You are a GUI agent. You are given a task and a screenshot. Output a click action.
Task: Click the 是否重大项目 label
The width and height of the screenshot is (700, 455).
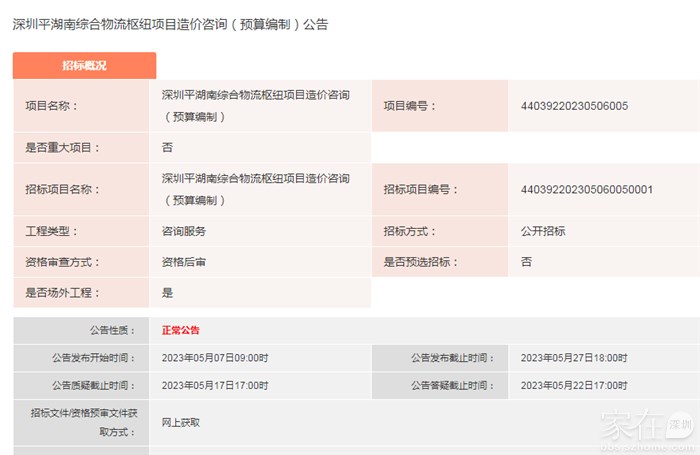pos(62,147)
